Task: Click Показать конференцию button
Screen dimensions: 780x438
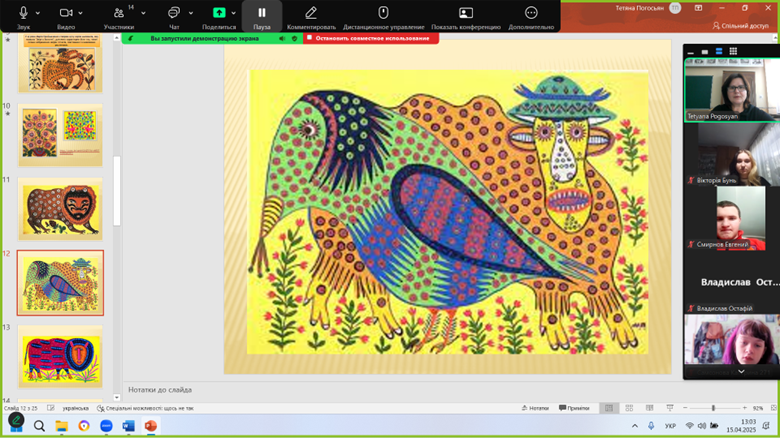Action: 466,16
